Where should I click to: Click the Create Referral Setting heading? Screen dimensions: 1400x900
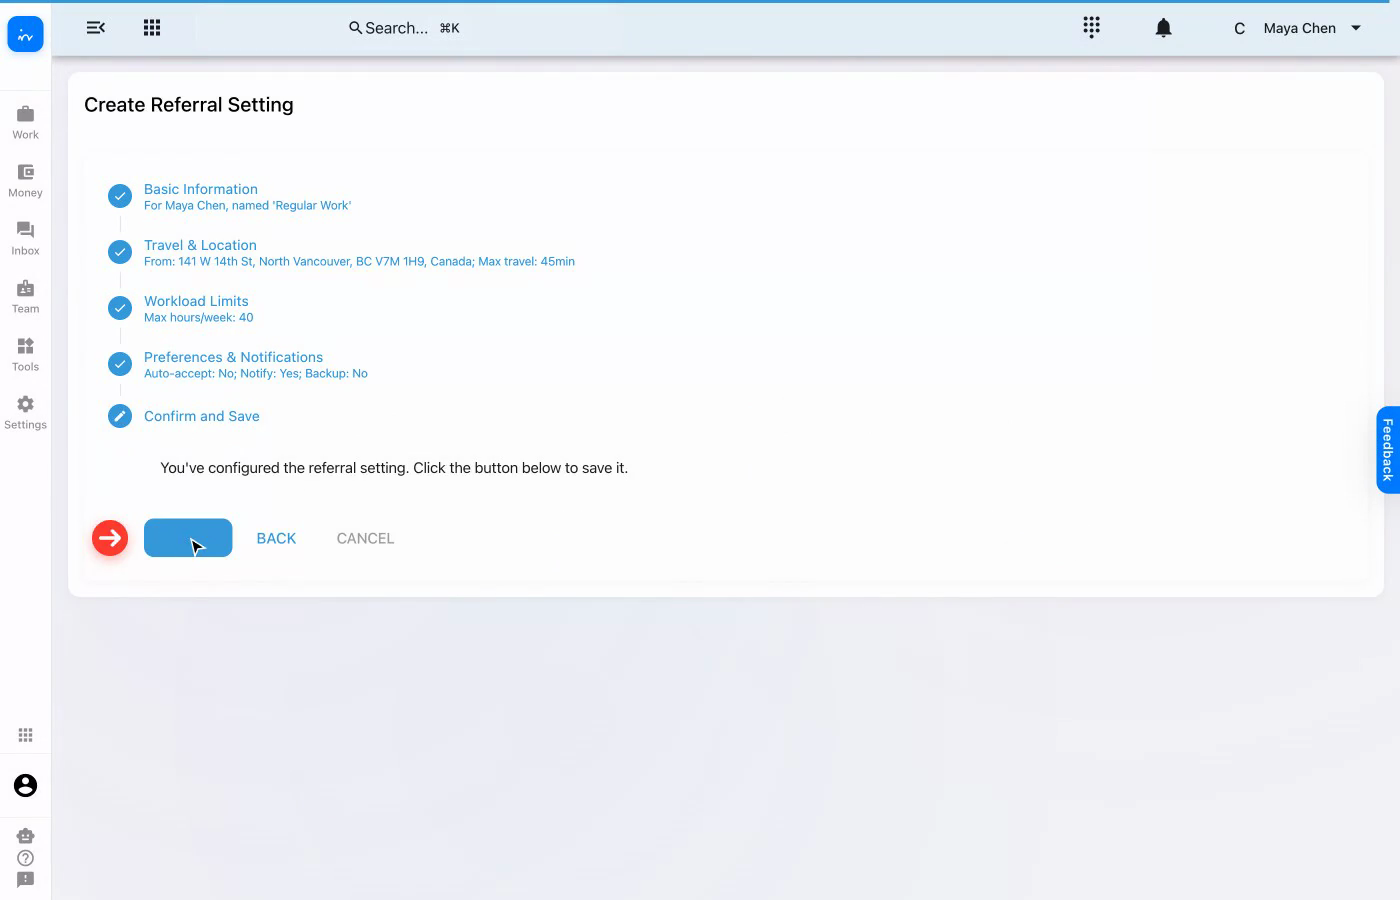click(189, 105)
